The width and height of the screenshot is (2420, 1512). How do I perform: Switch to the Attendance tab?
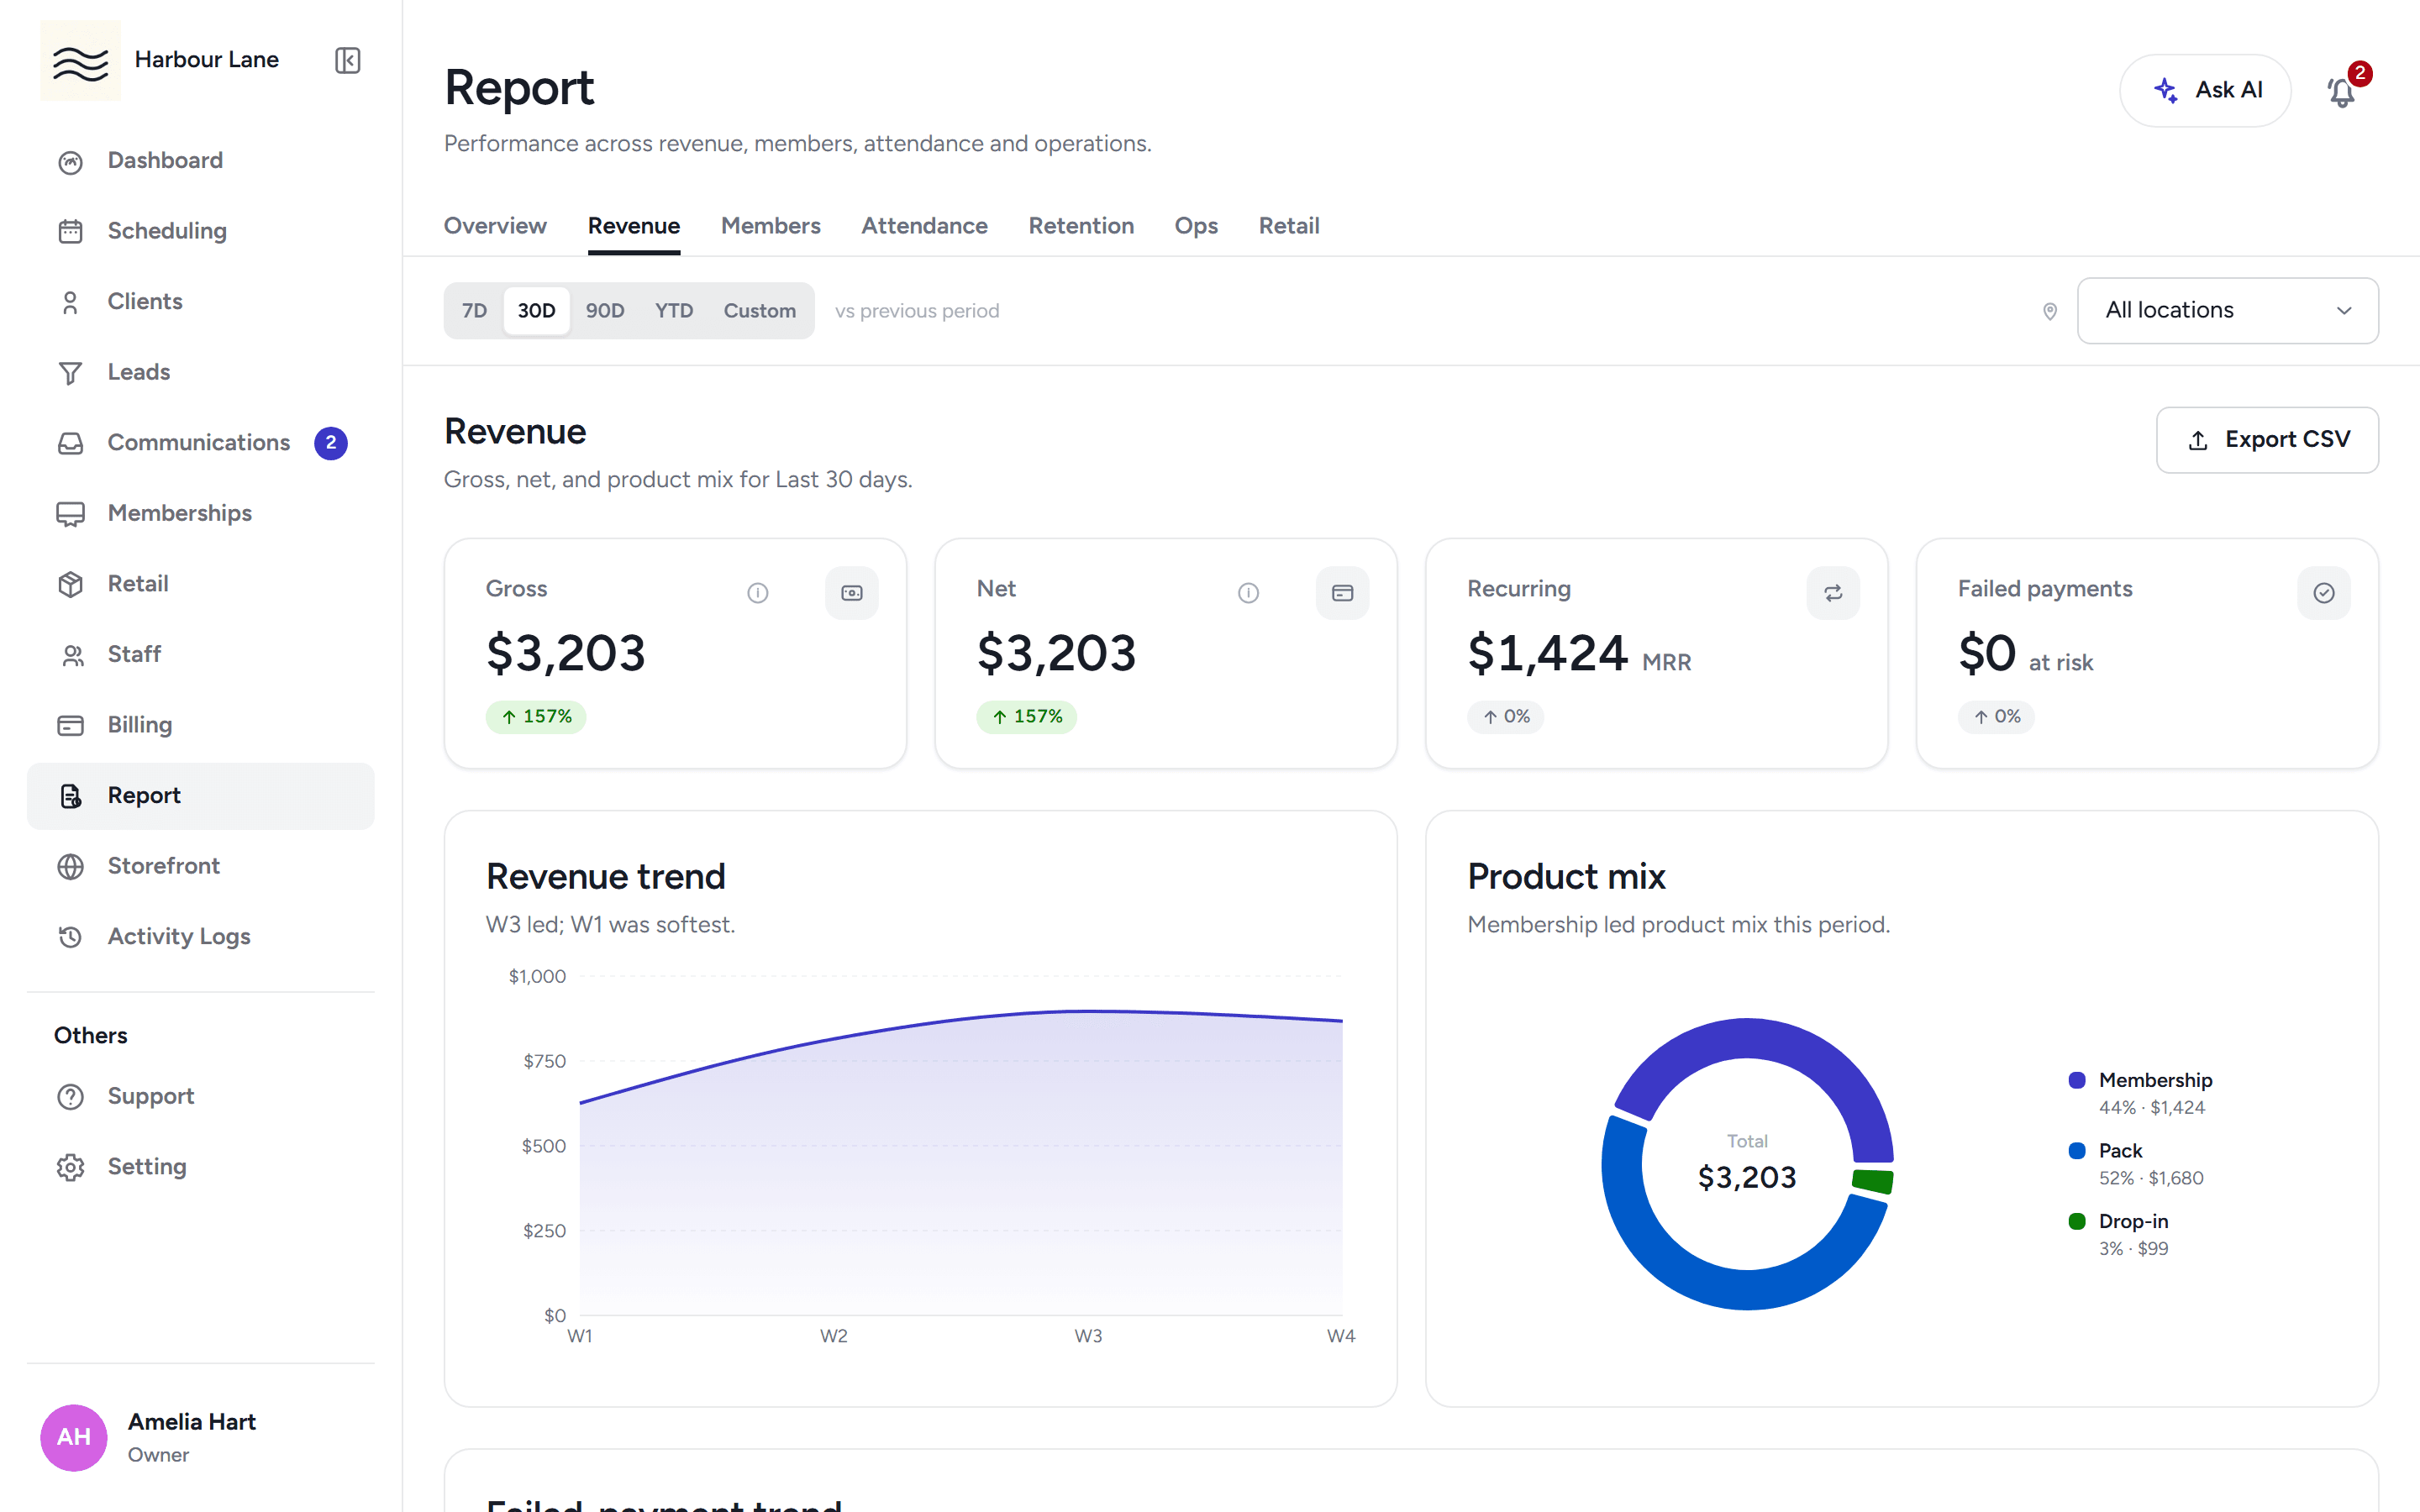pos(925,226)
